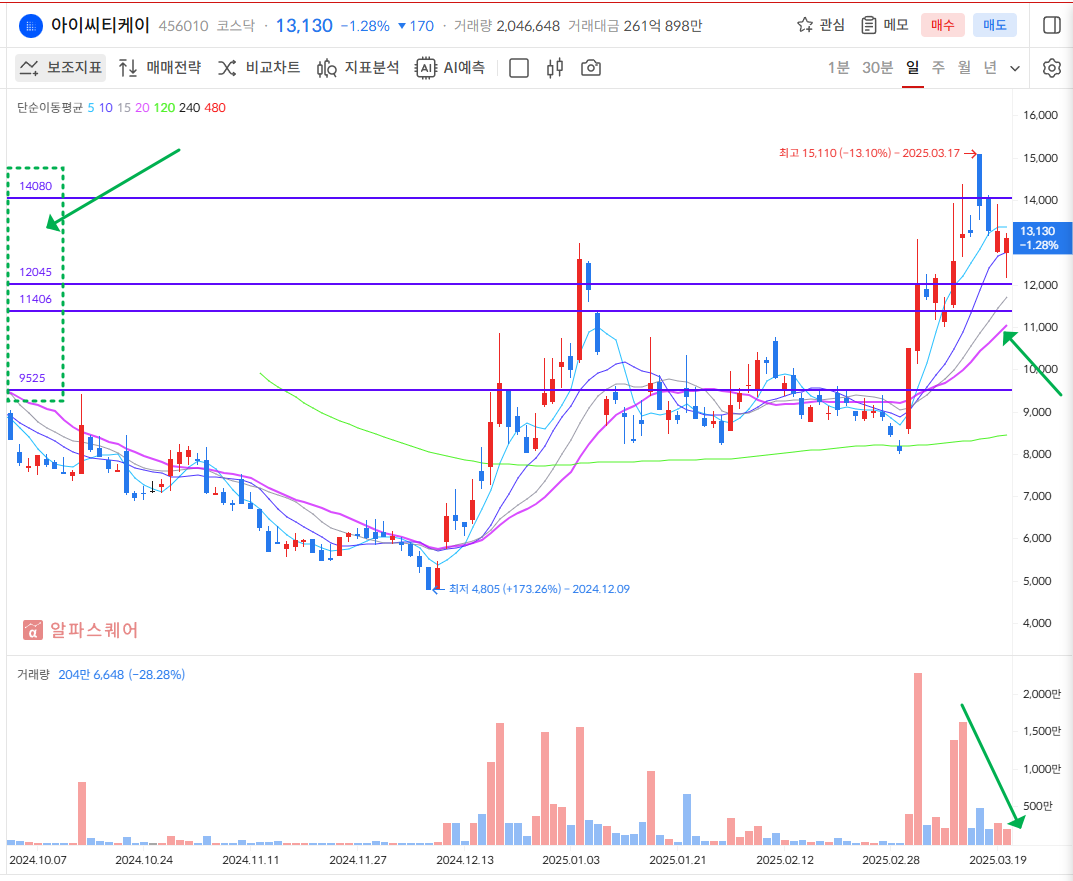Click the 14080 horizontal line label

[36, 186]
